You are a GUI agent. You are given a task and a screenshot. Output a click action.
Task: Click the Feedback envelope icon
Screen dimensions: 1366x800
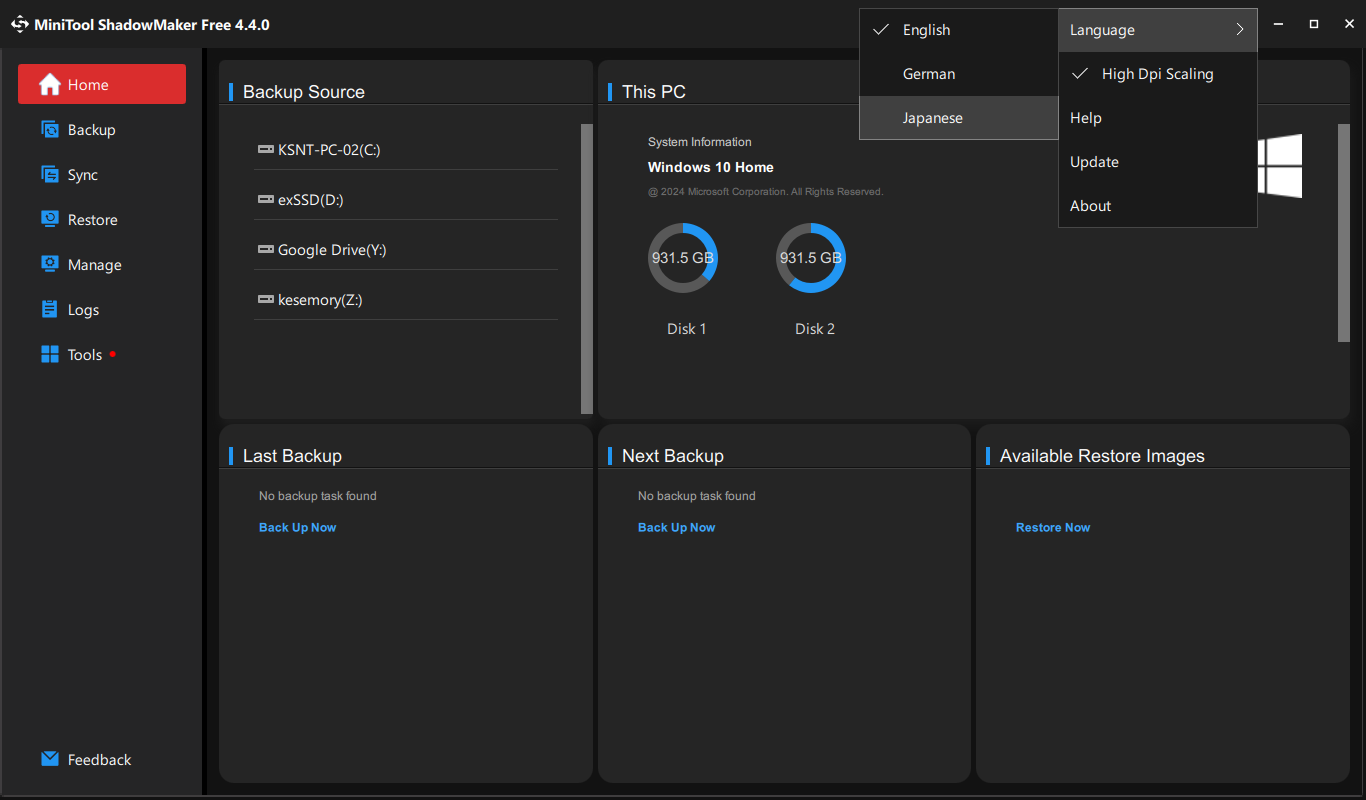tap(50, 760)
